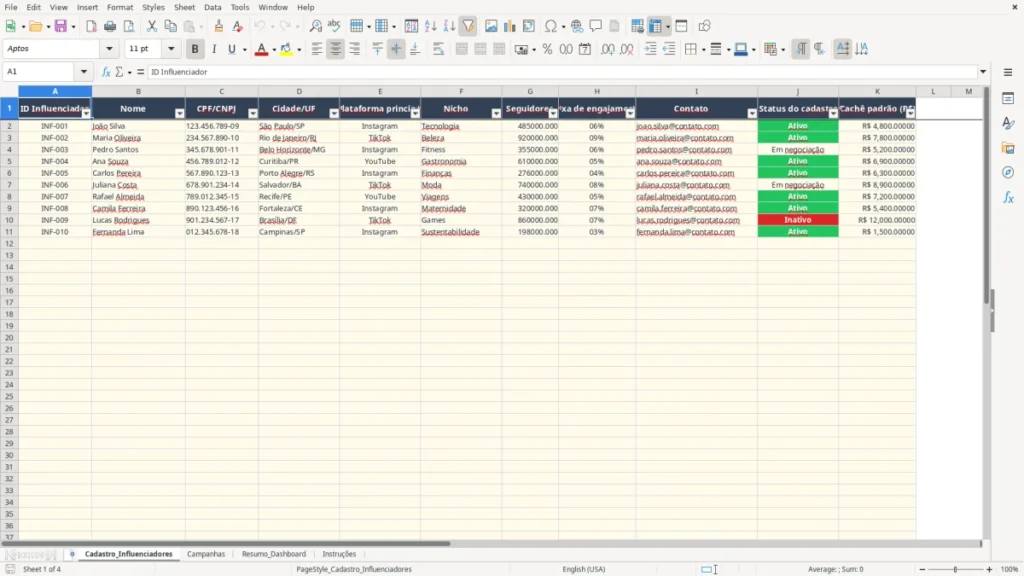Toggle Bold formatting
Viewport: 1024px width, 576px height.
click(195, 49)
